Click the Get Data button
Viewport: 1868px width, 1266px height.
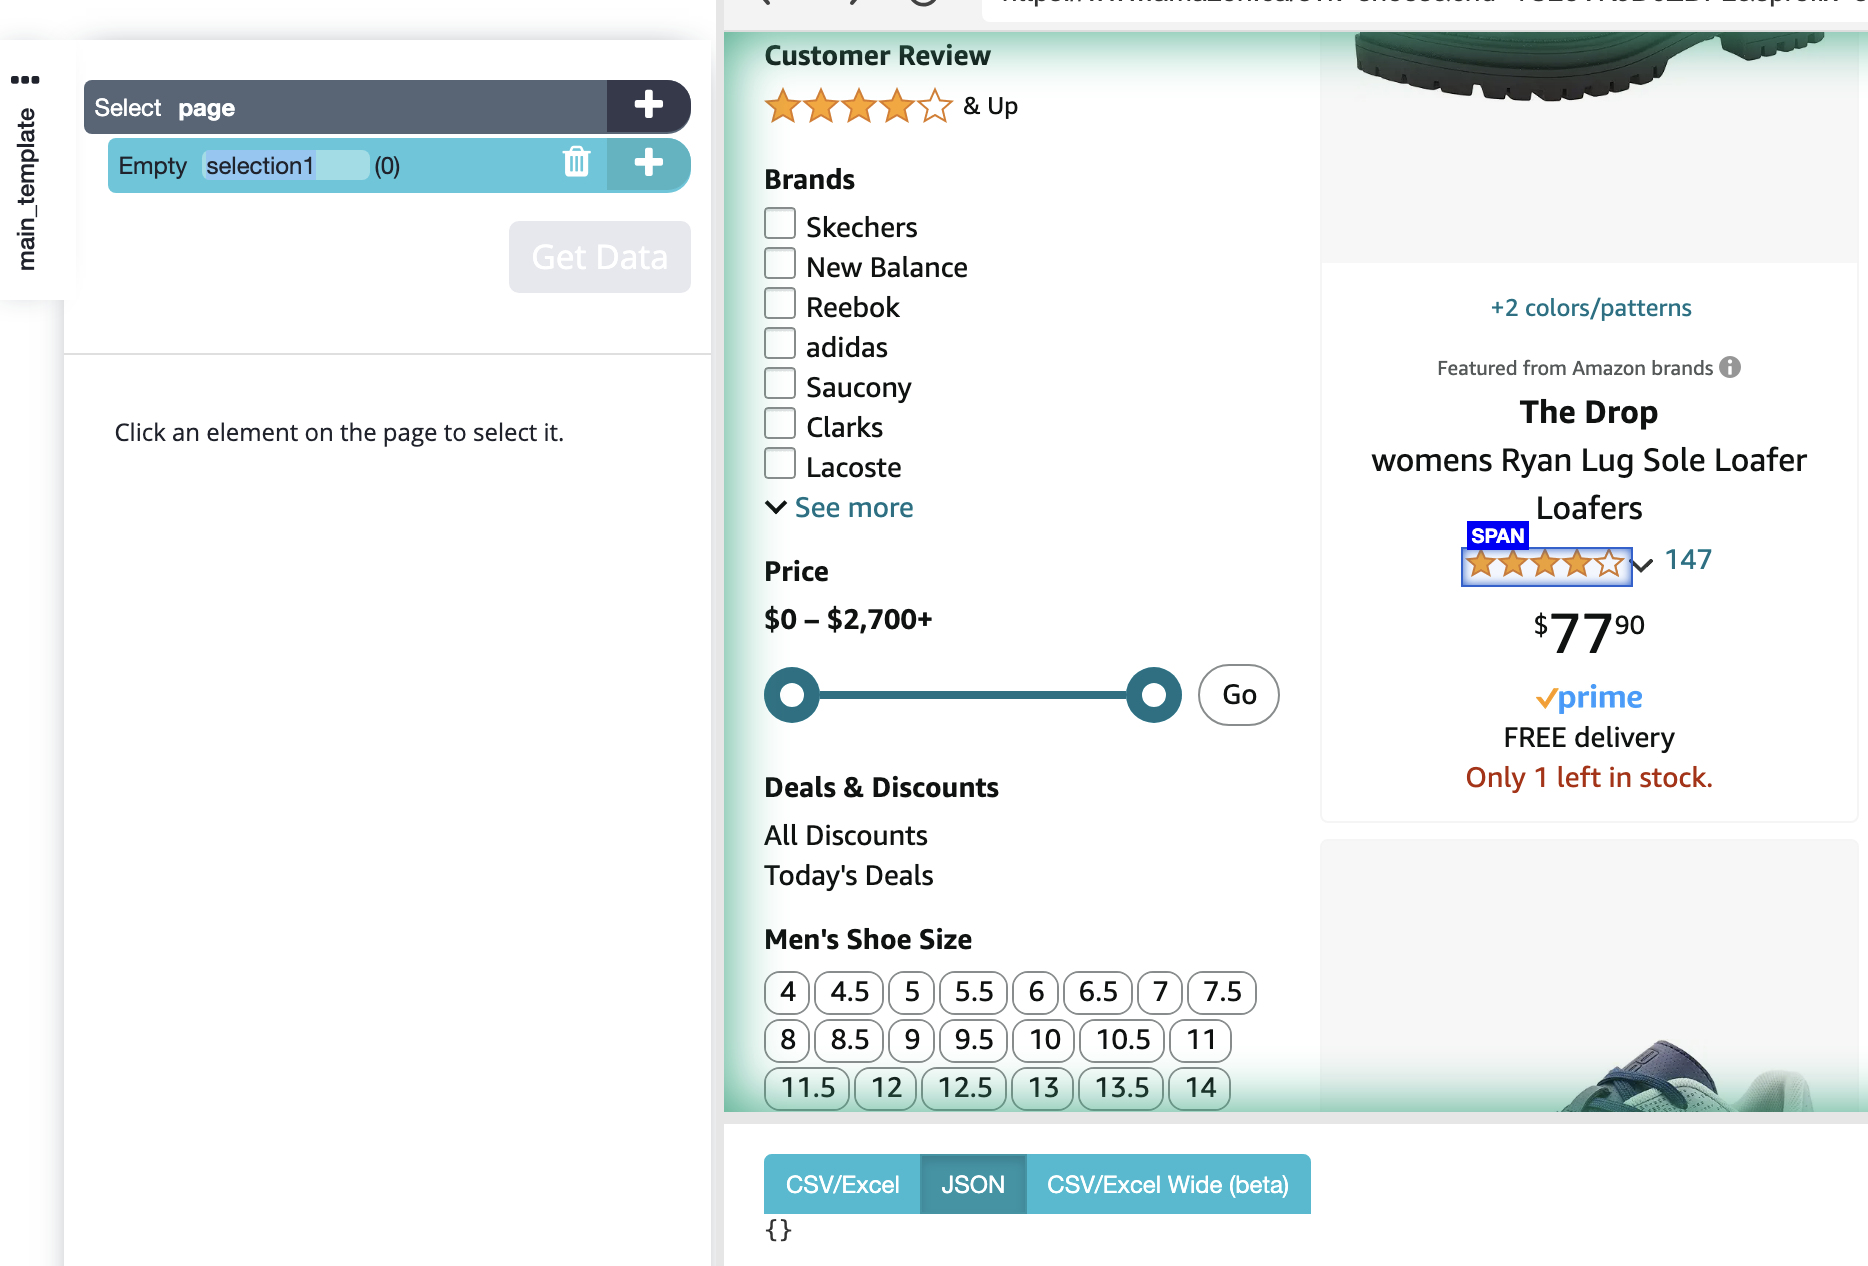tap(600, 257)
